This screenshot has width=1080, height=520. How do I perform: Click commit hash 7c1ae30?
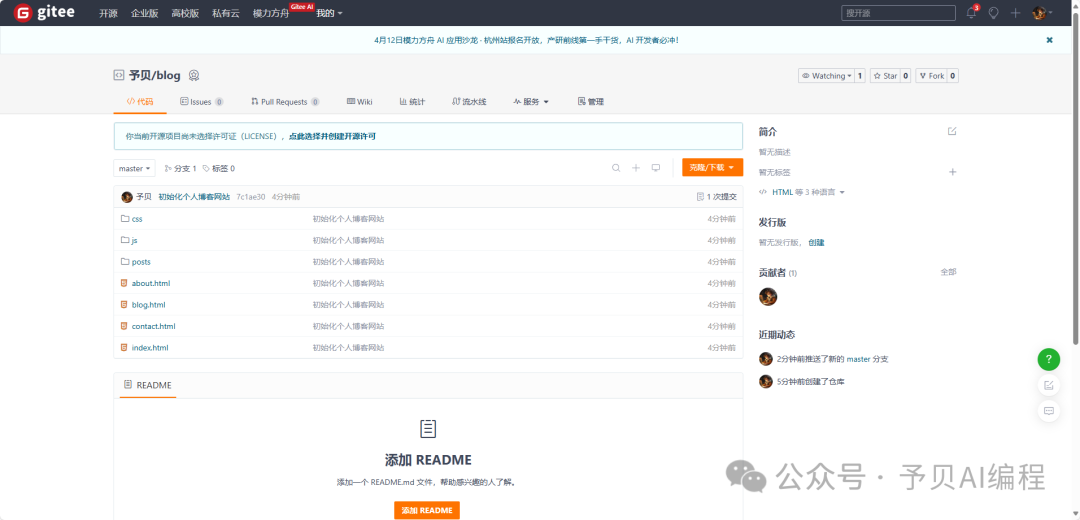click(251, 197)
